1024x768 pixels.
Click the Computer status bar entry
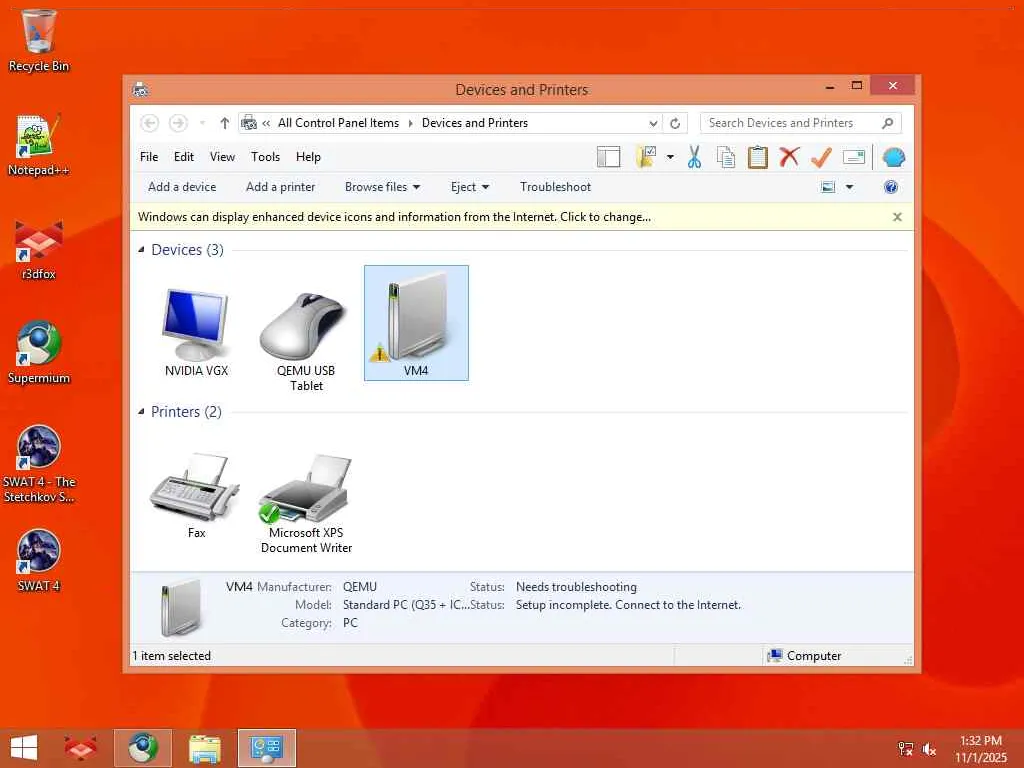click(805, 656)
